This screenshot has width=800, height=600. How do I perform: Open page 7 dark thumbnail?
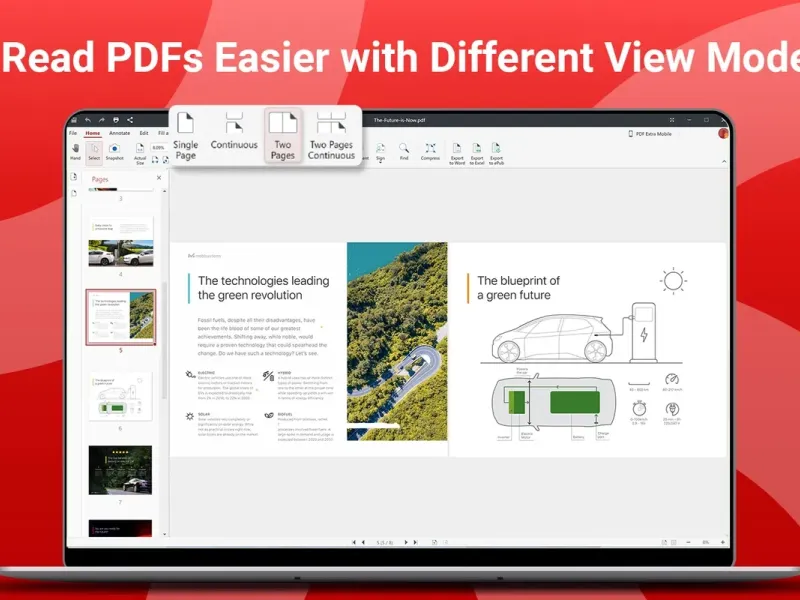point(120,470)
